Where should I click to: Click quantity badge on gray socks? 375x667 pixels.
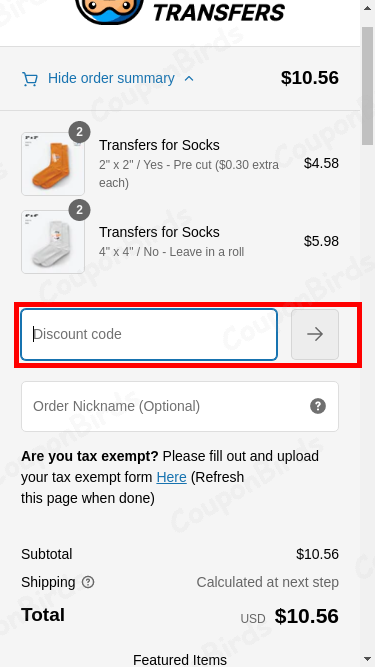pyautogui.click(x=80, y=211)
